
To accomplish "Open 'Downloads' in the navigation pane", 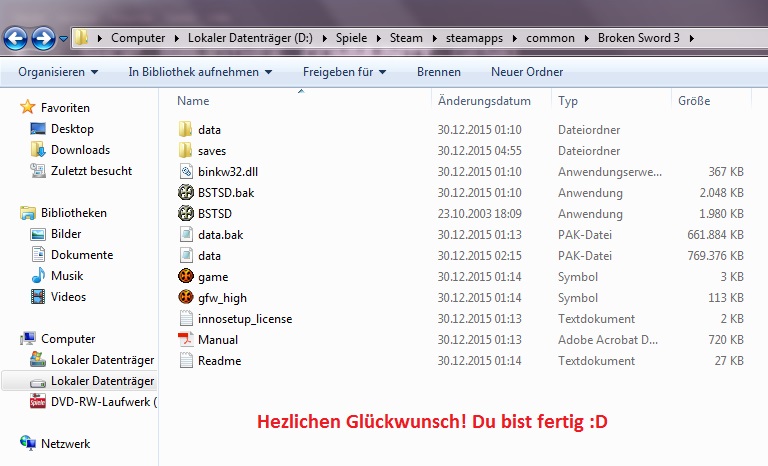I will pyautogui.click(x=80, y=150).
